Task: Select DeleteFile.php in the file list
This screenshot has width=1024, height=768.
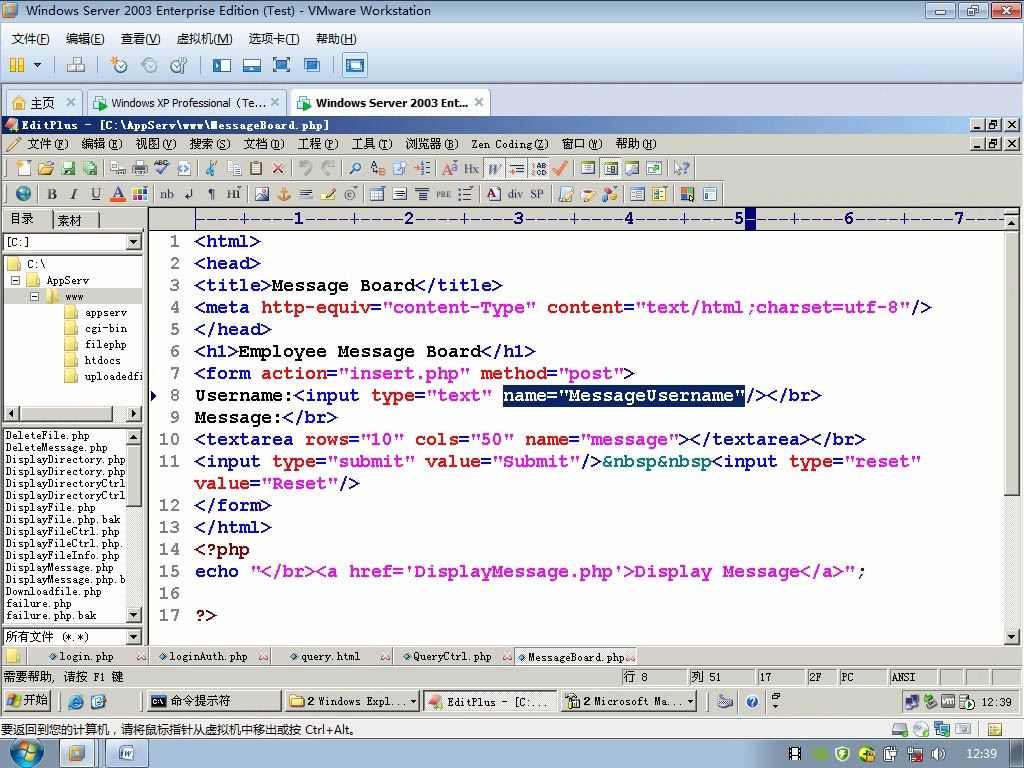Action: (48, 436)
